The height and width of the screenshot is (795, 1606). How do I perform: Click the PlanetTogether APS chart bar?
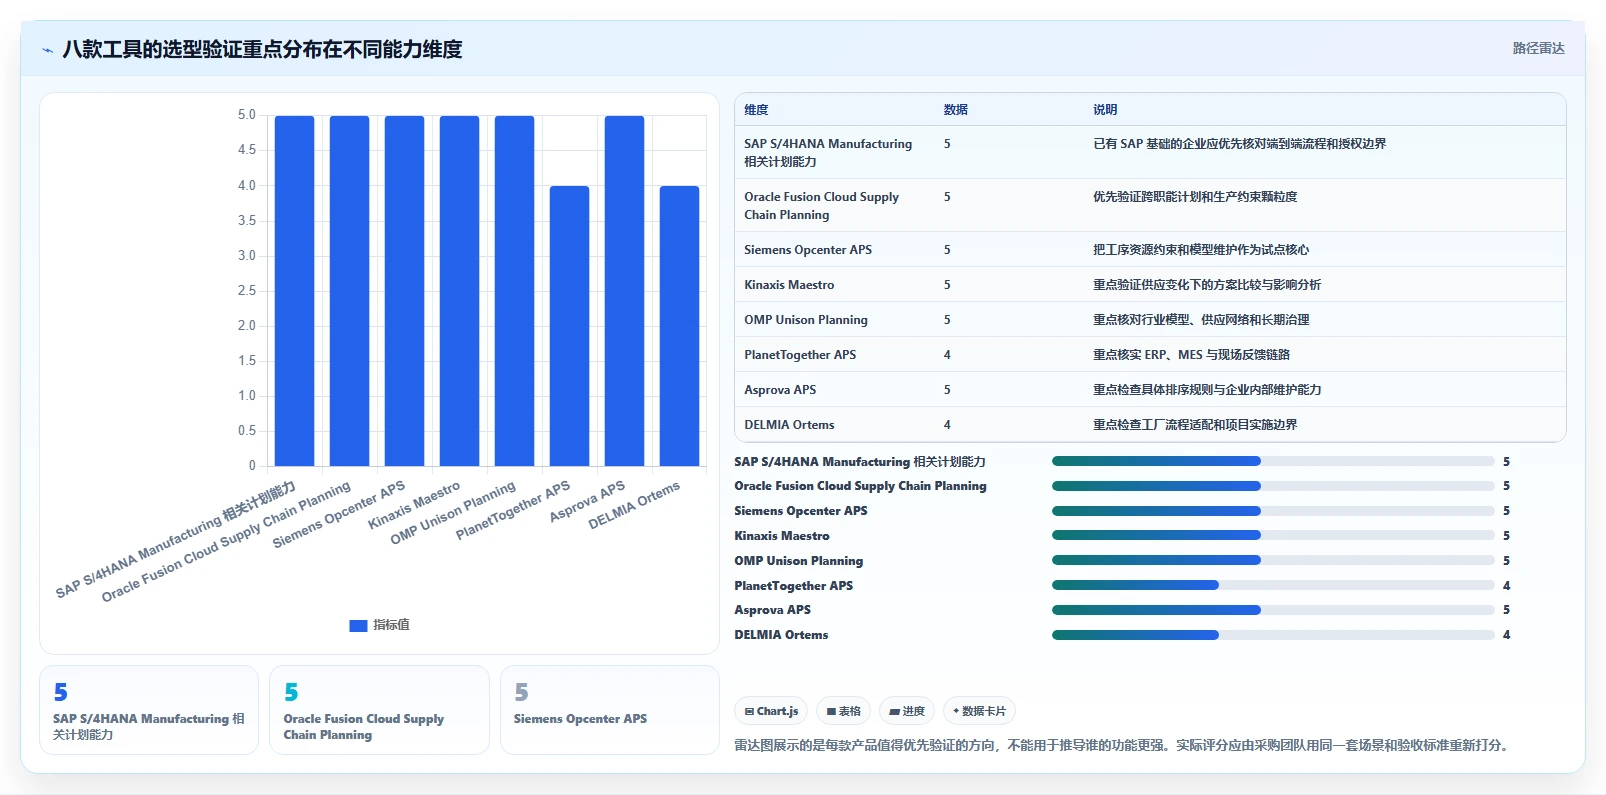click(569, 326)
